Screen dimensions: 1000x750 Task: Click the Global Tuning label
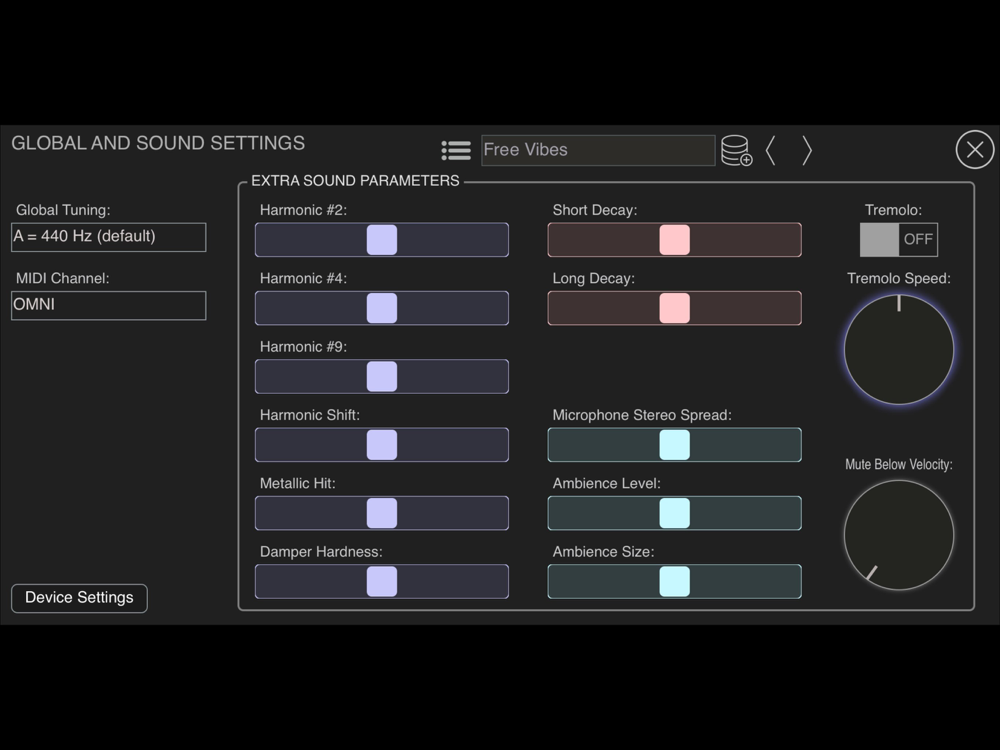point(63,210)
